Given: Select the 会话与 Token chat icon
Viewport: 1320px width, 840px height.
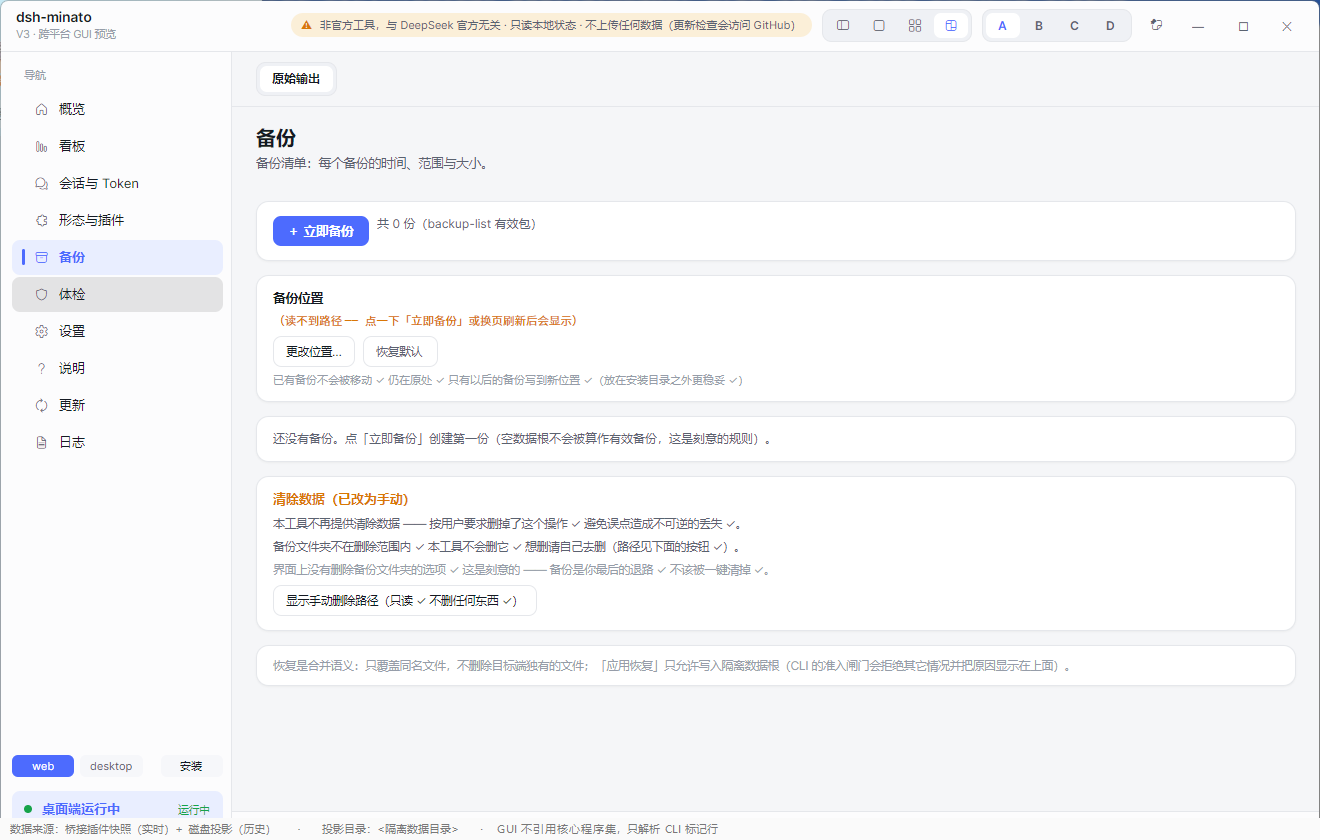Looking at the screenshot, I should pos(41,183).
